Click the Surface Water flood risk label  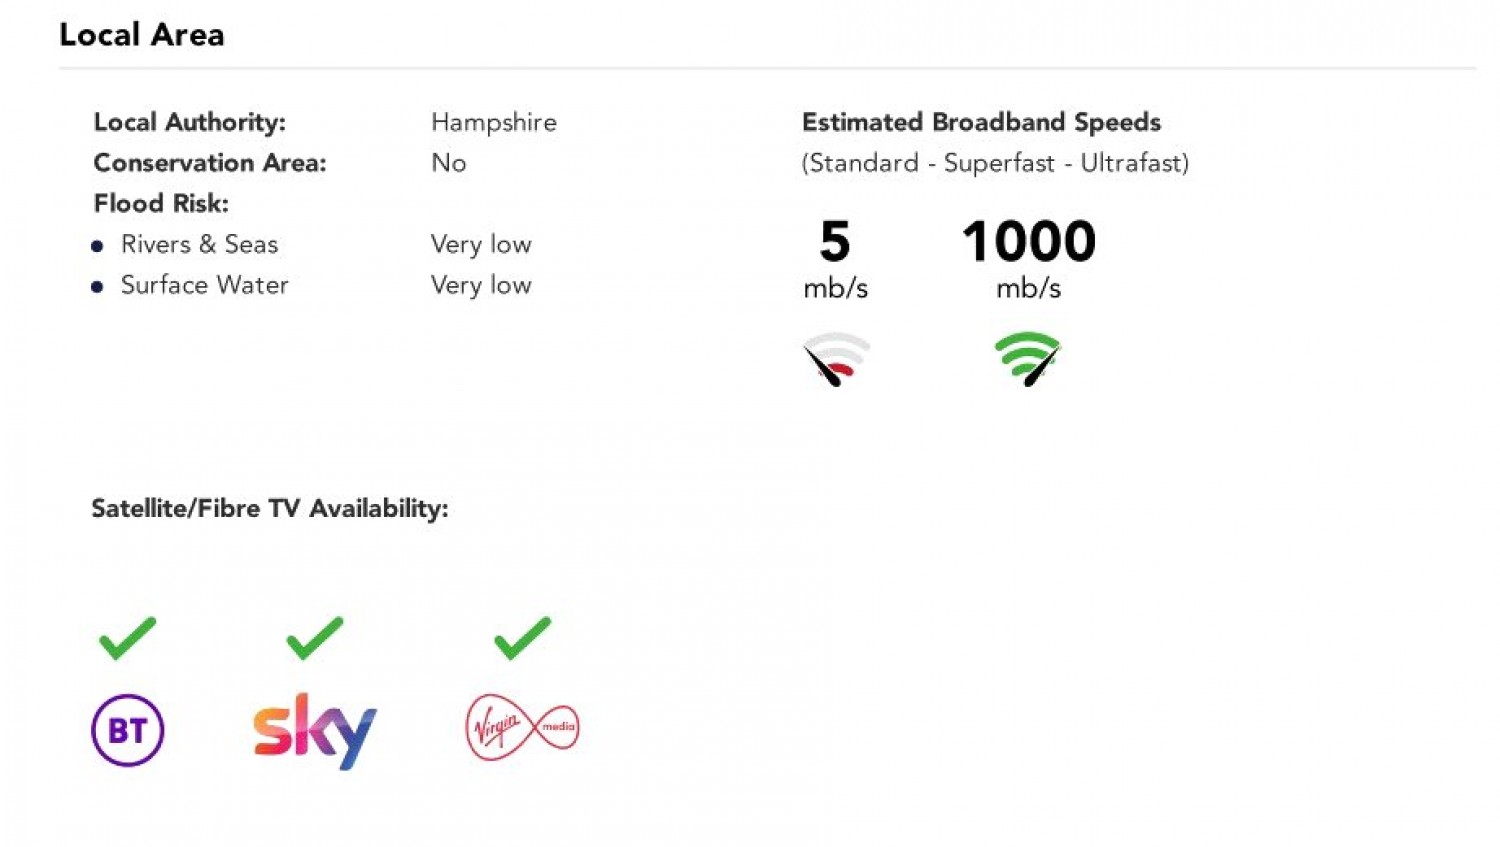coord(204,285)
